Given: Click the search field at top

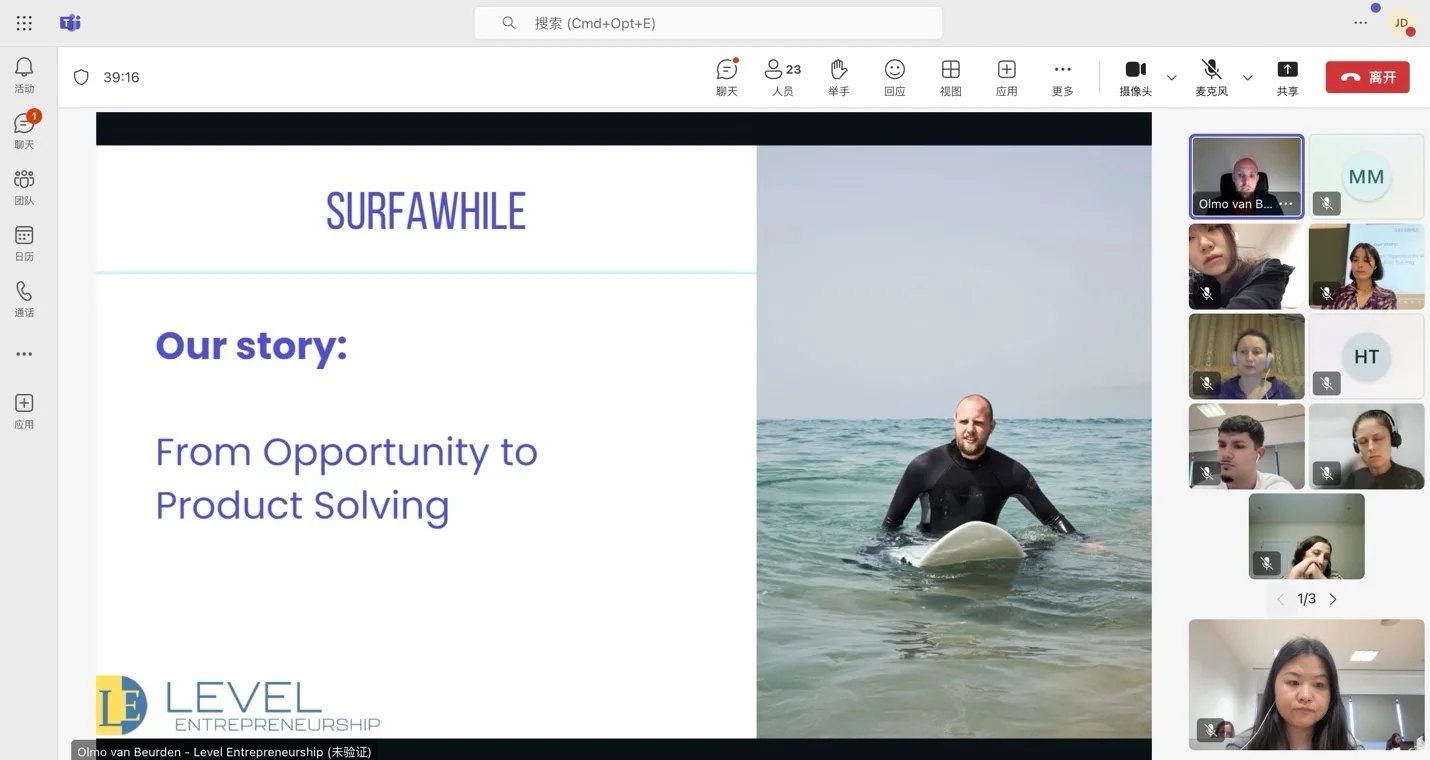Looking at the screenshot, I should tap(708, 23).
